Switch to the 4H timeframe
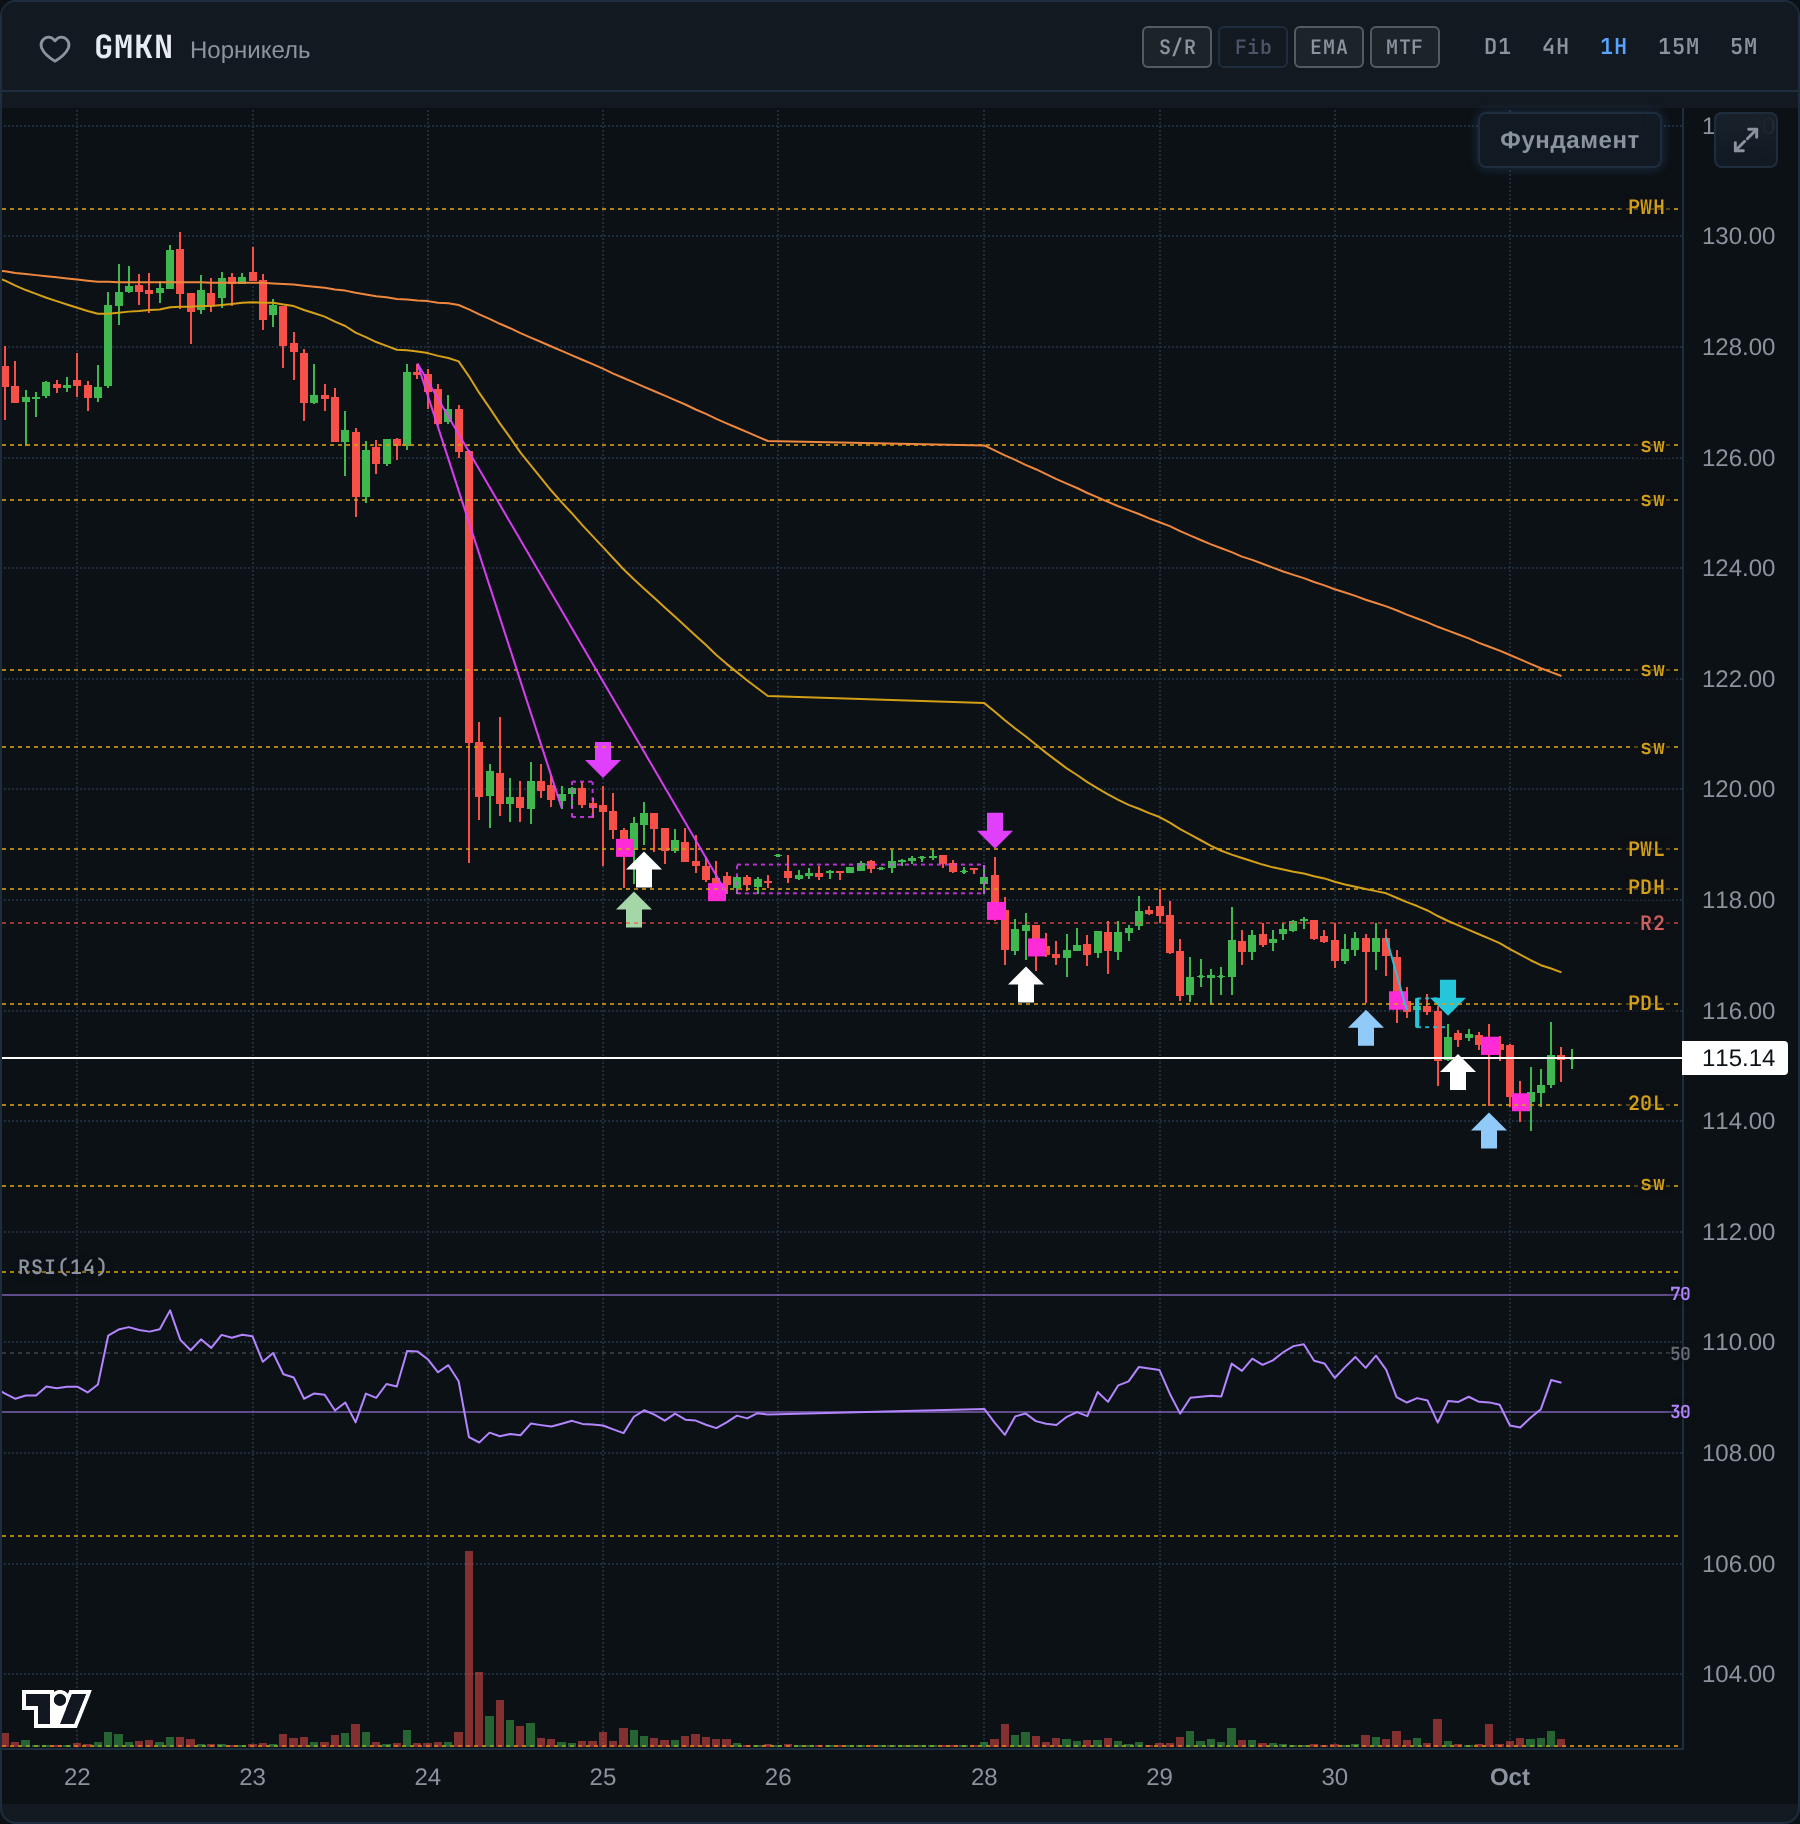The width and height of the screenshot is (1800, 1824). tap(1555, 47)
